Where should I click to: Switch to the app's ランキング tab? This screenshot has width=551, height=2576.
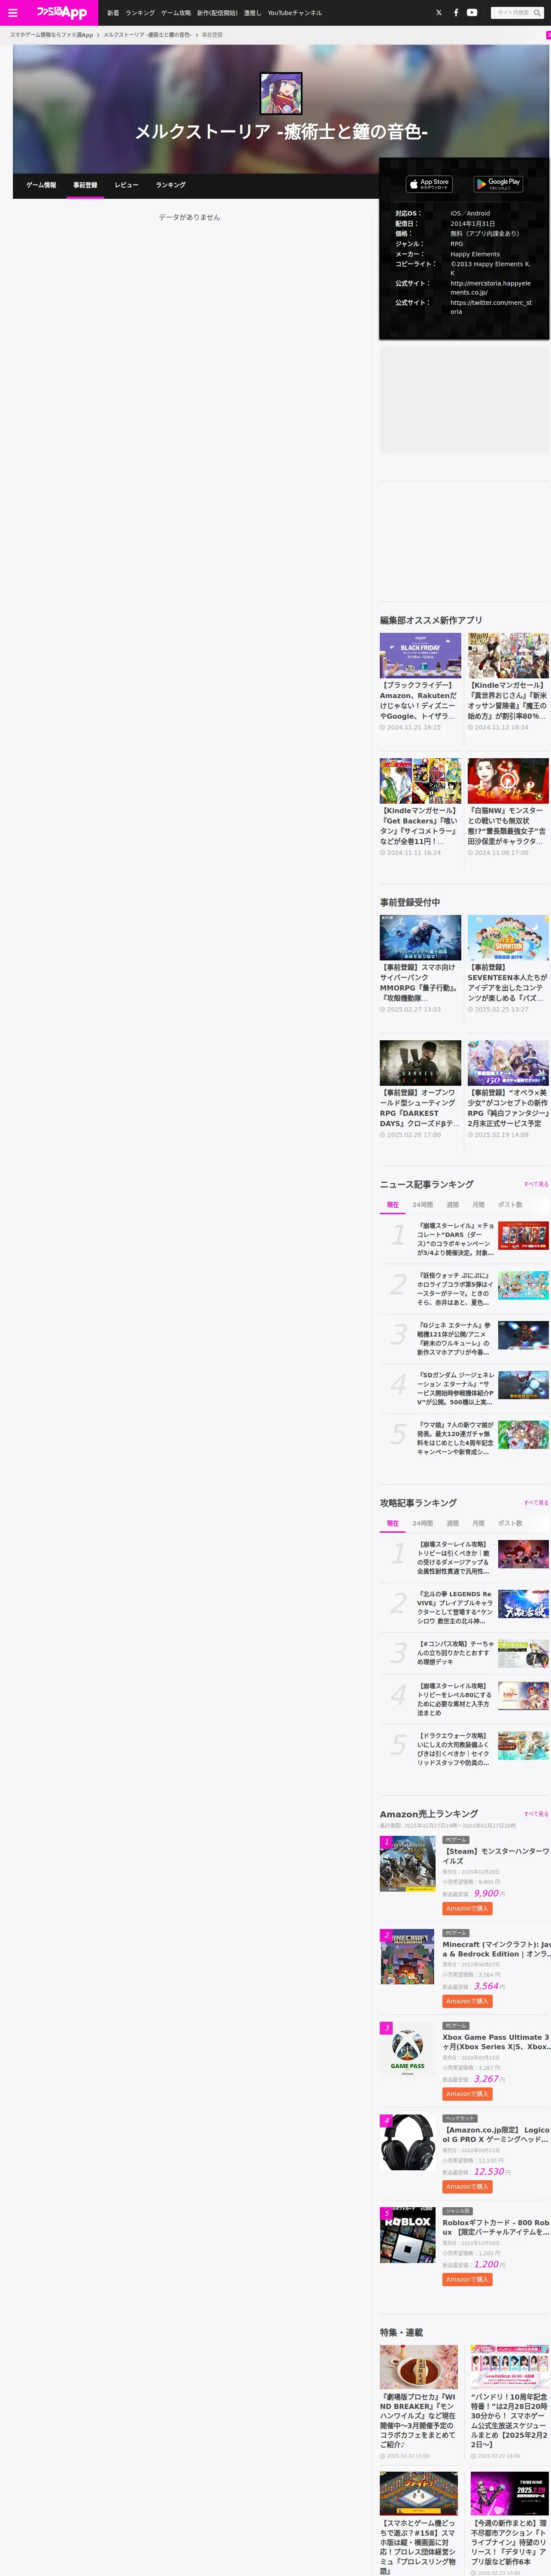[x=170, y=185]
